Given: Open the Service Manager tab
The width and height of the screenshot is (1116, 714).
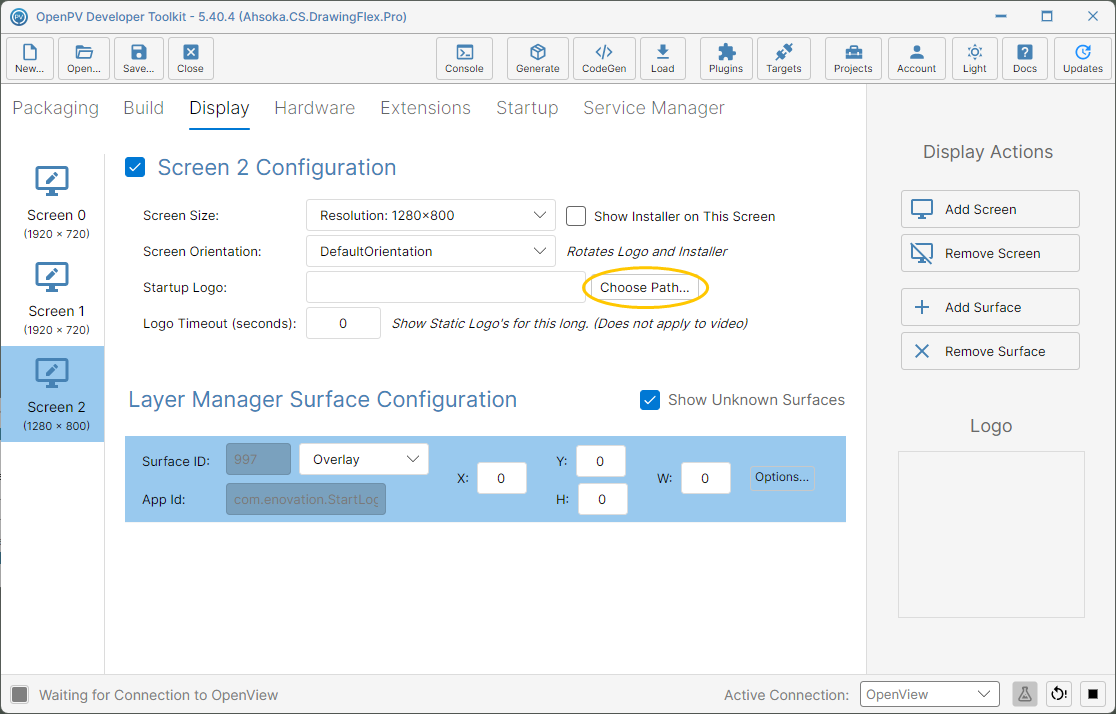Looking at the screenshot, I should [654, 108].
